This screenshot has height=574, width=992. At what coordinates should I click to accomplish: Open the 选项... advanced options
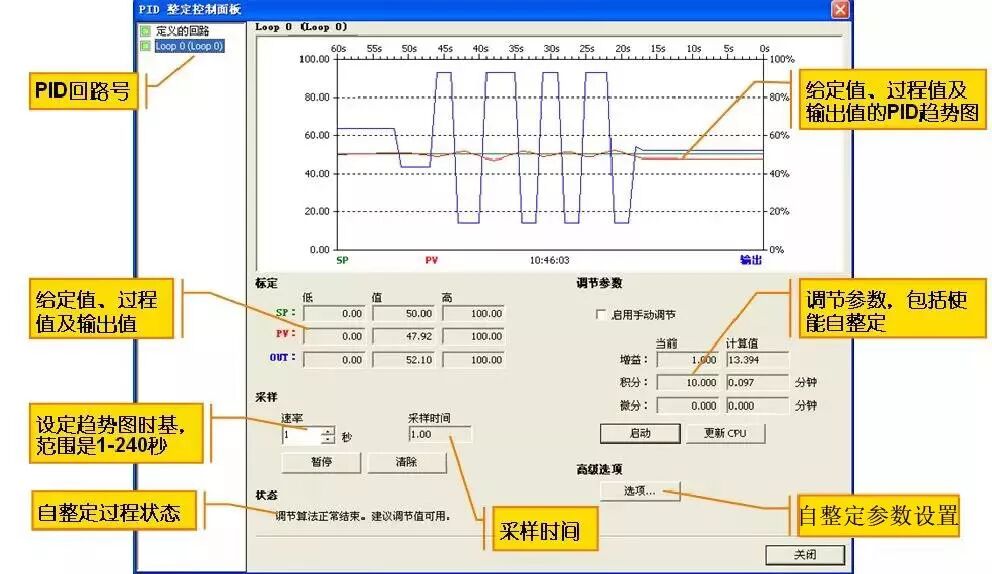click(640, 491)
